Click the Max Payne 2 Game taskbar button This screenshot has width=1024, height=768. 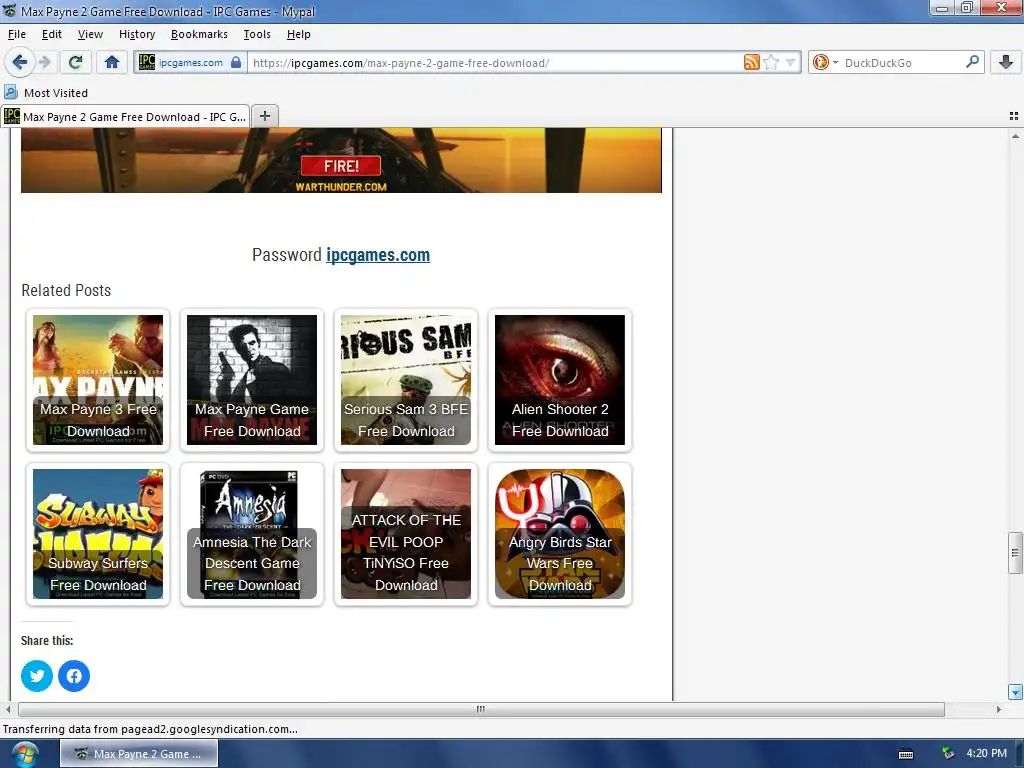click(139, 754)
